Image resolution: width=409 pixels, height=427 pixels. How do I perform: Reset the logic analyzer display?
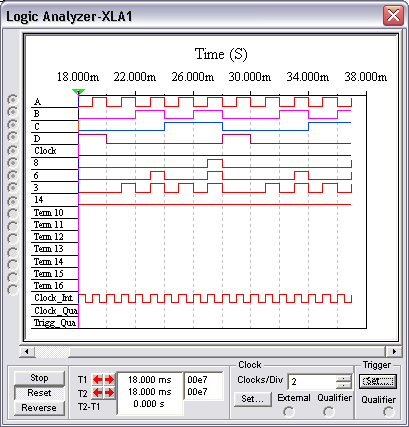[x=39, y=393]
